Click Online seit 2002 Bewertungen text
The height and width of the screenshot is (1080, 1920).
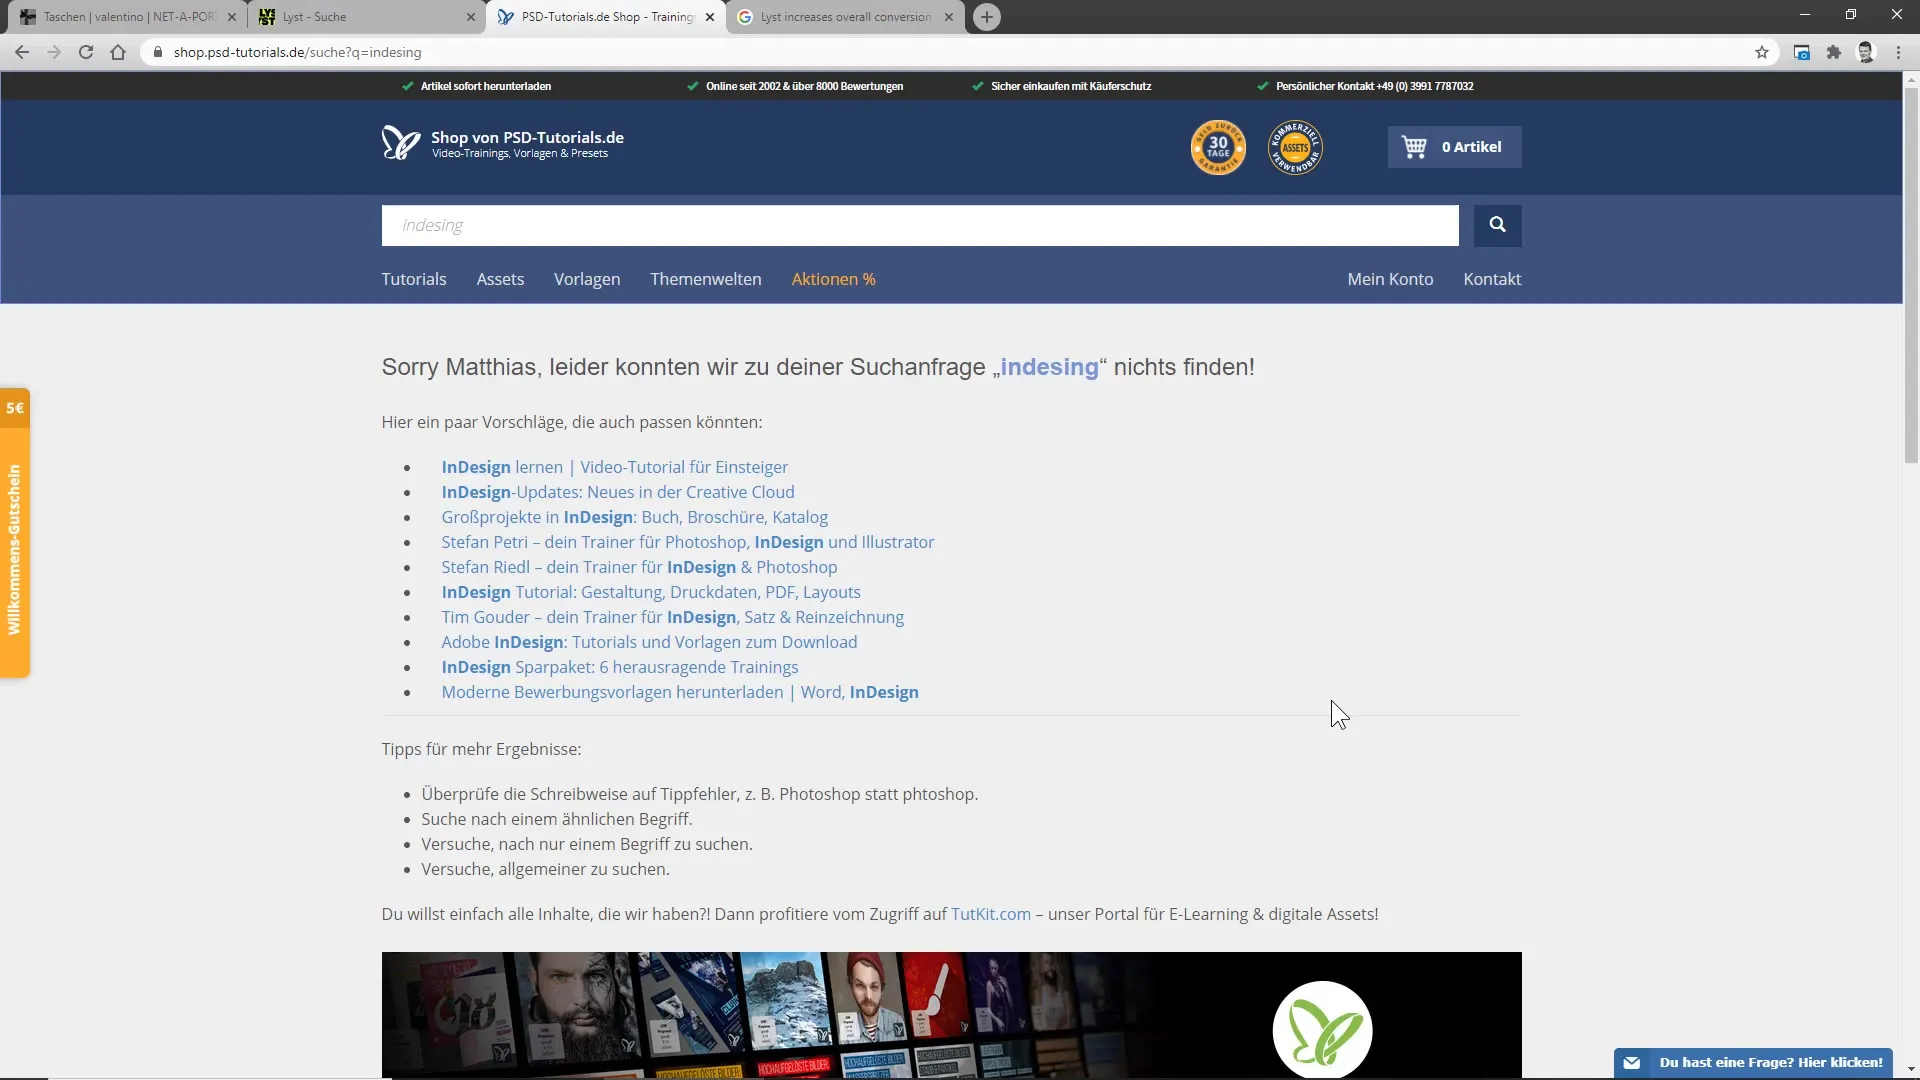(x=804, y=86)
